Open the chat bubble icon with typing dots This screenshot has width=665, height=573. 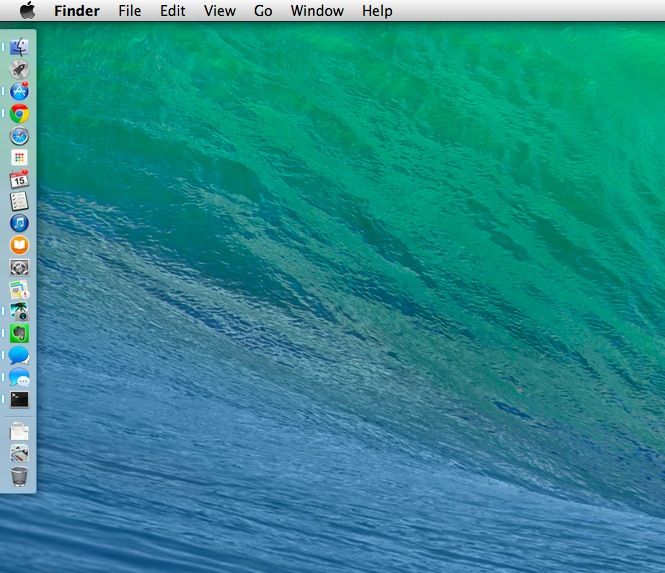(19, 377)
